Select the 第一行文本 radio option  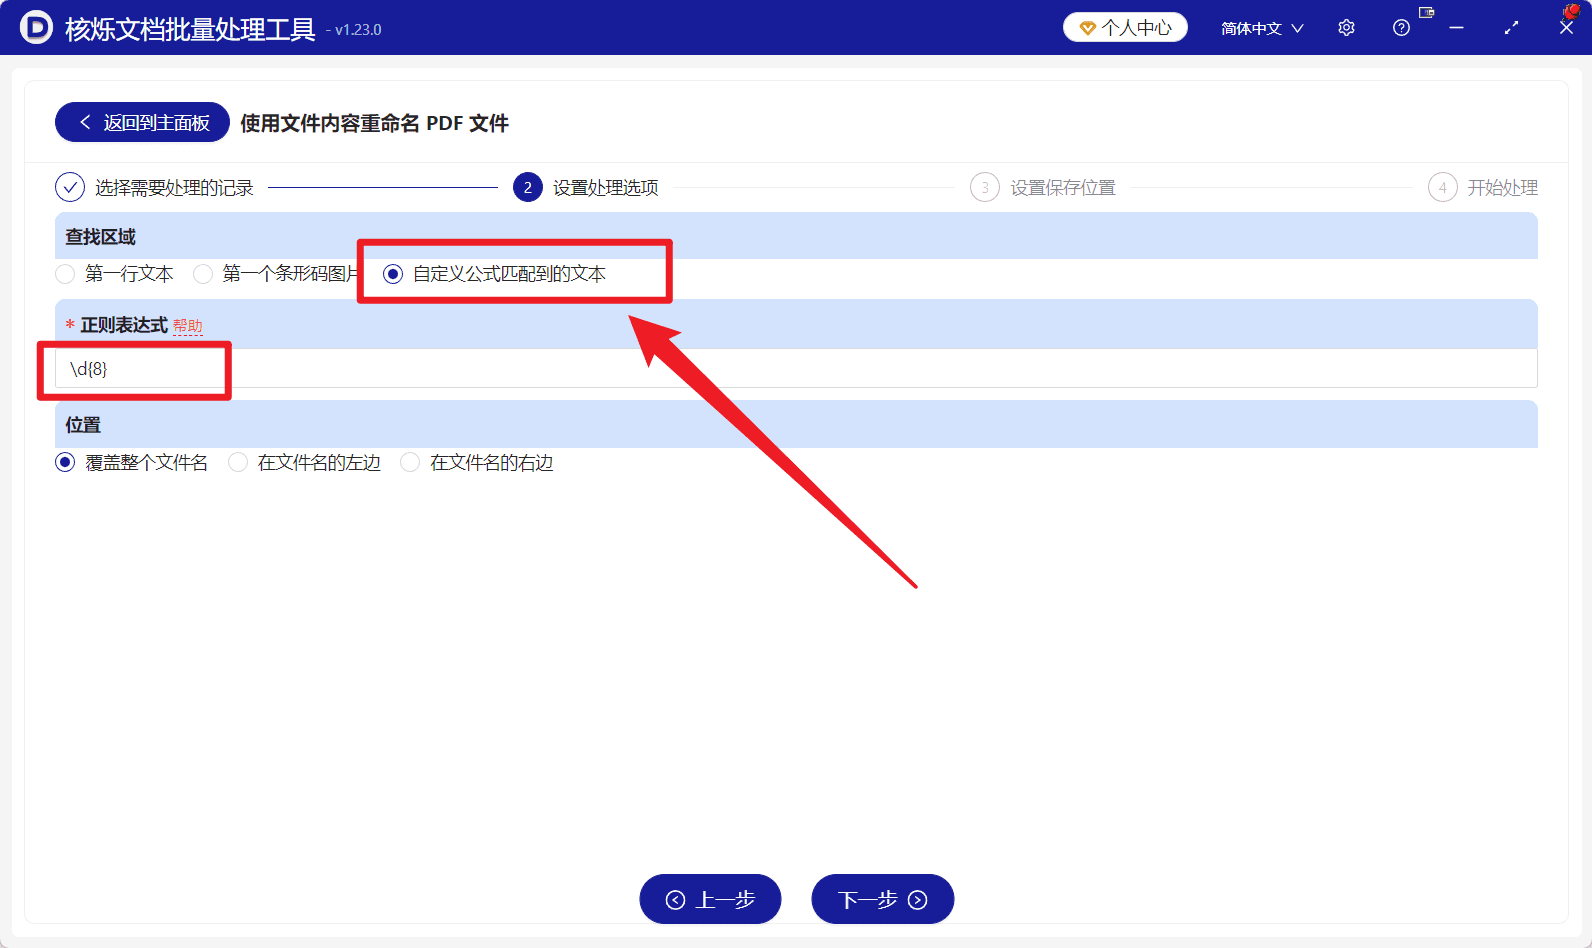tap(115, 274)
